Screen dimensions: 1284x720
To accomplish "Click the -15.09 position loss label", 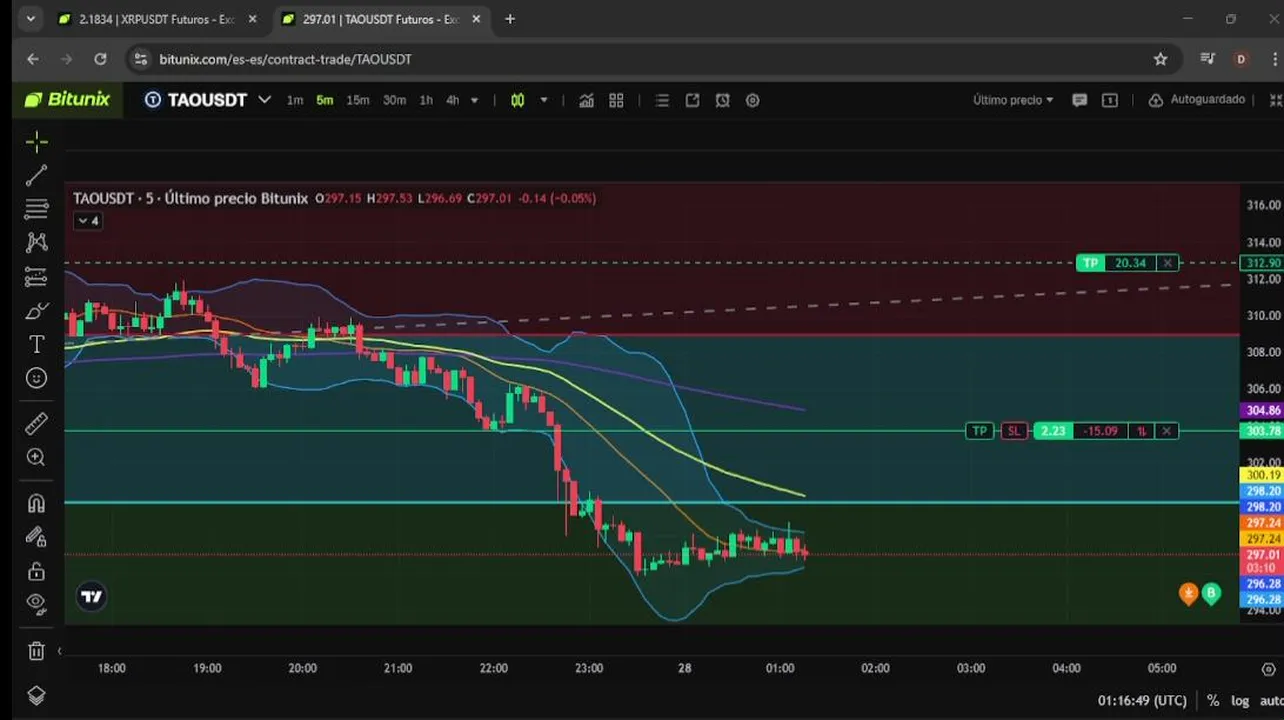I will point(1101,431).
